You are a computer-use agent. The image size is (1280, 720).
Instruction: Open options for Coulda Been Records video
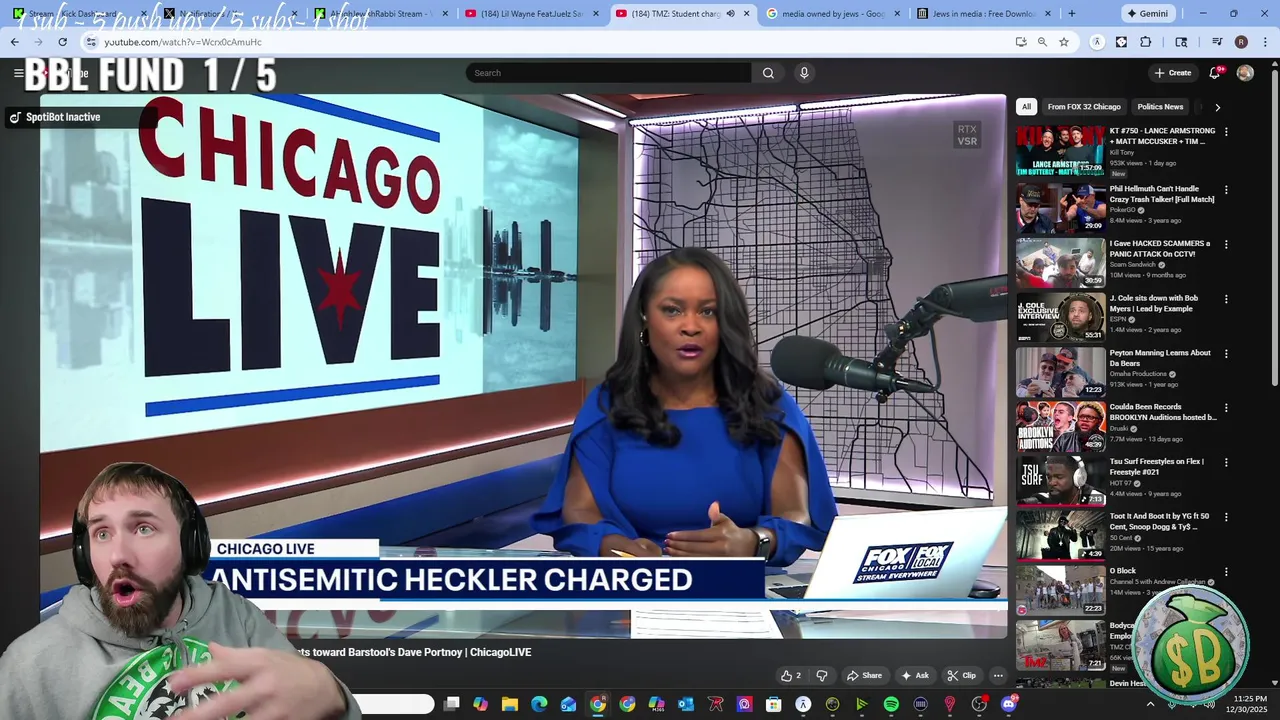1226,408
